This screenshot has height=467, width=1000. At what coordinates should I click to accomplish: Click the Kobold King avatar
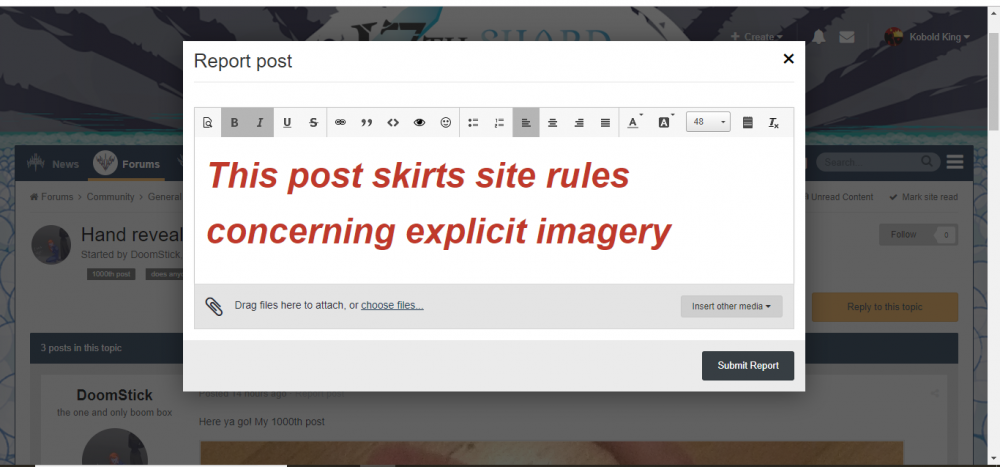pos(894,37)
